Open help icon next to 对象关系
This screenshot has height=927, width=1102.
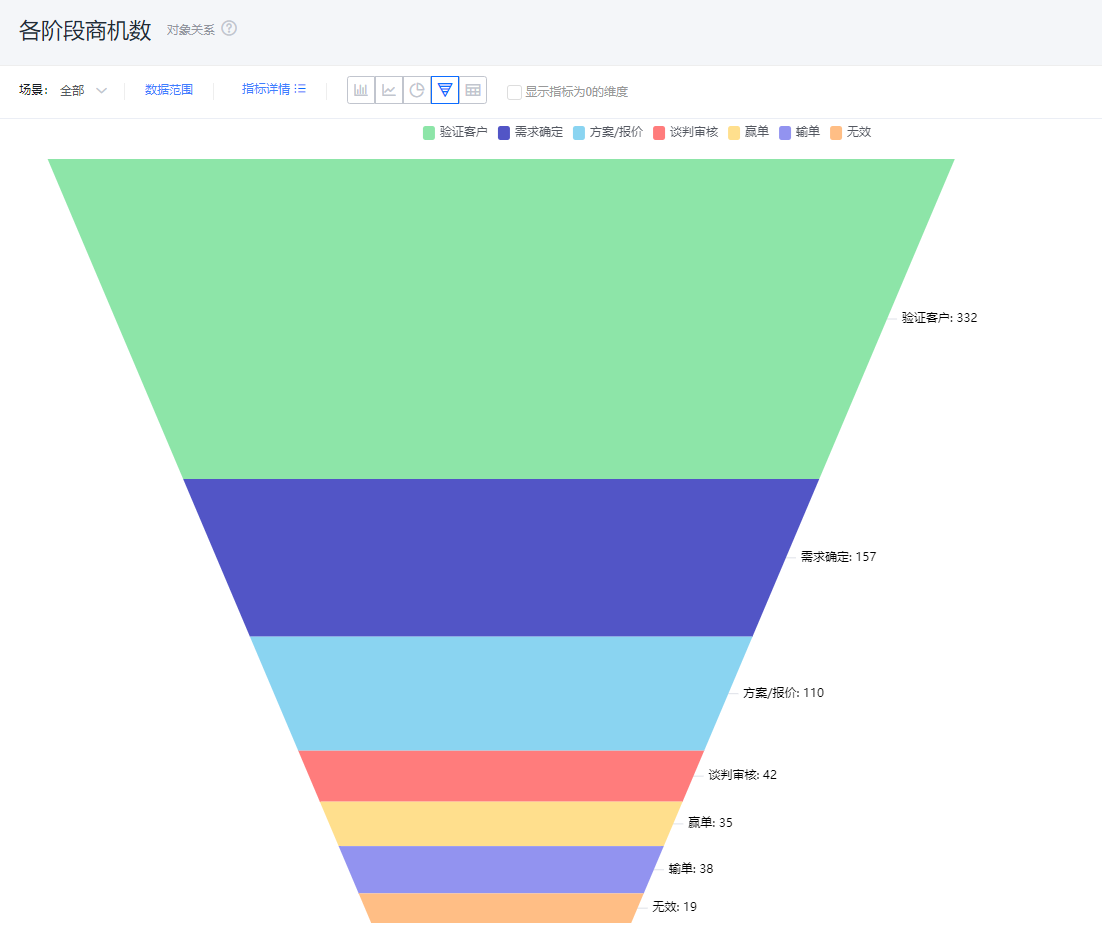coord(229,28)
